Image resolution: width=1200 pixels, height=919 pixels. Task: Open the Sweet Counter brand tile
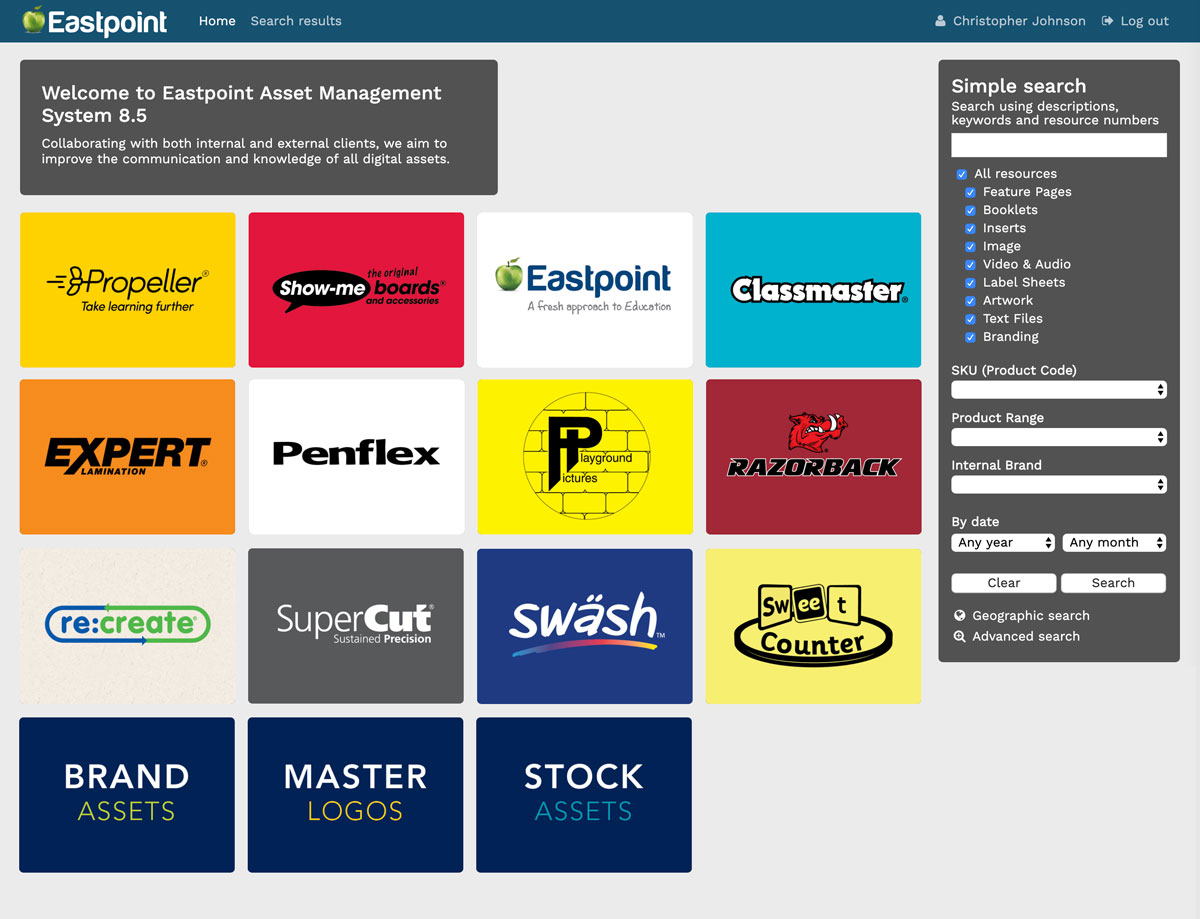pyautogui.click(x=813, y=626)
